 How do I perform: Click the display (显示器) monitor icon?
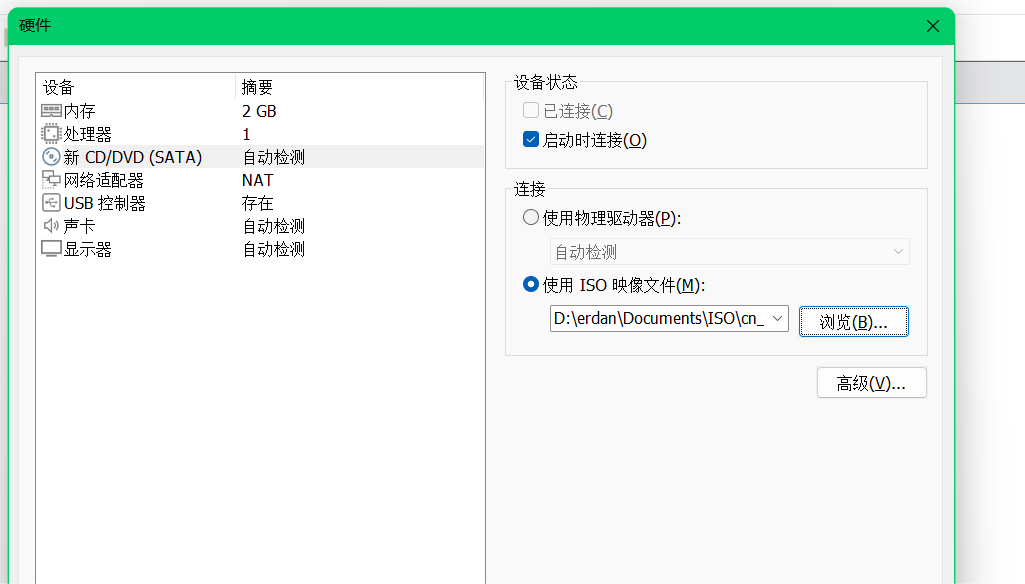(51, 249)
